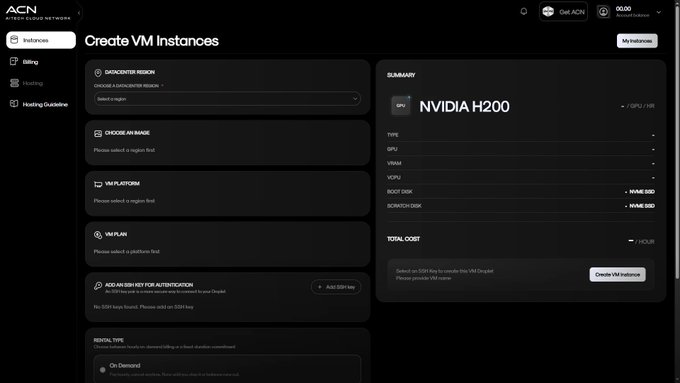This screenshot has height=383, width=680.
Task: Click the 00.00 account balance text
Action: pos(623,9)
